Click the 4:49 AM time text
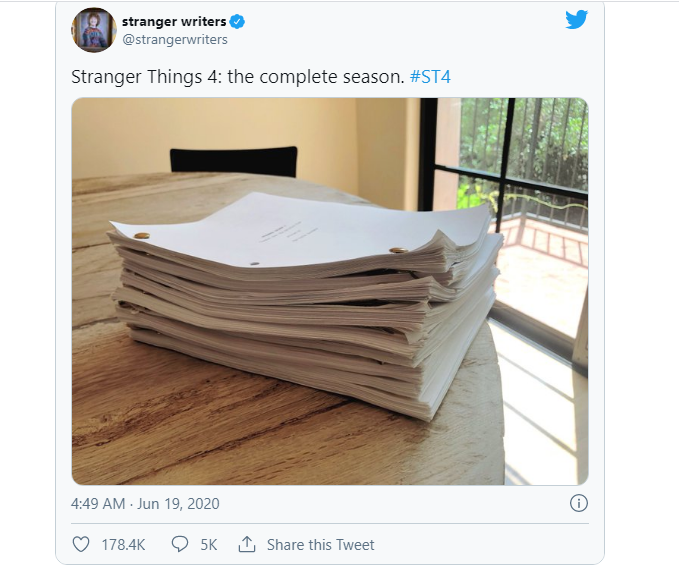 (x=98, y=504)
